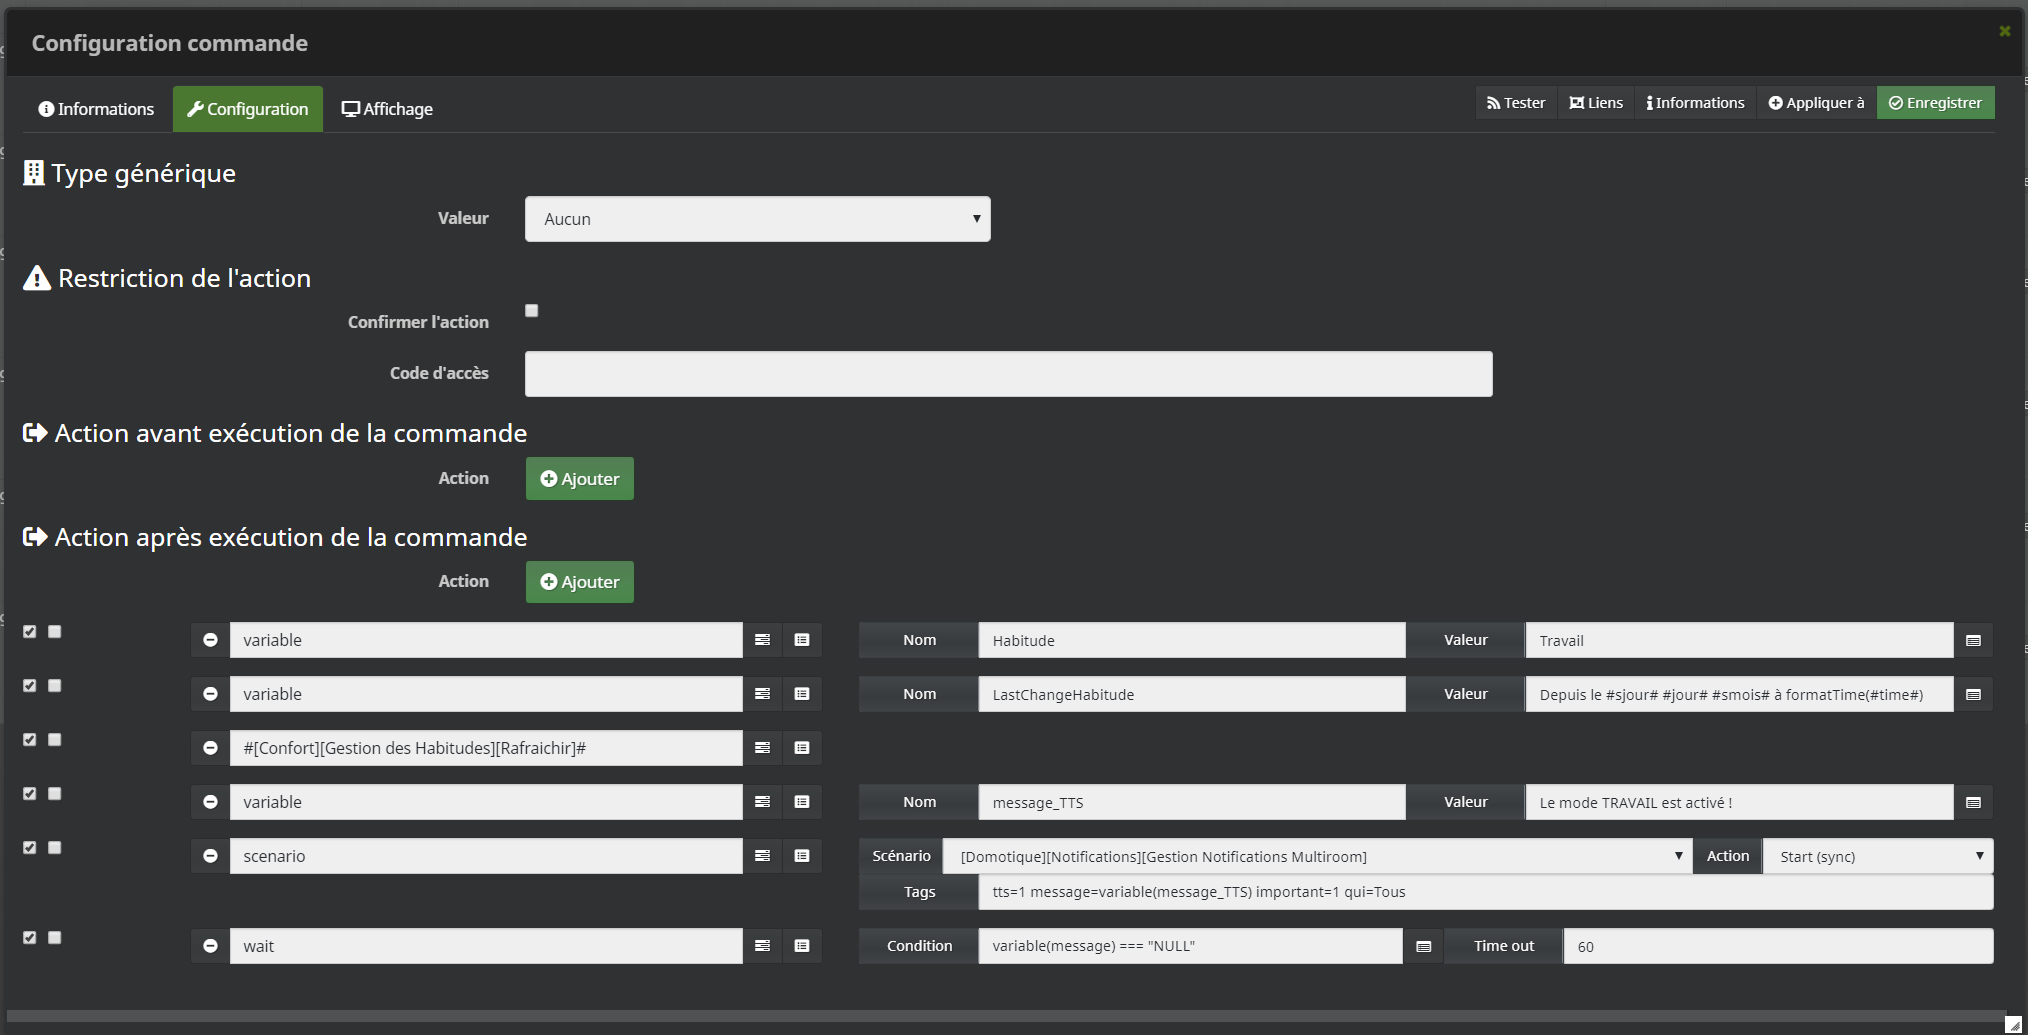Open Type générique Valeur dropdown (Aucun)
This screenshot has height=1035, width=2028.
click(x=758, y=219)
